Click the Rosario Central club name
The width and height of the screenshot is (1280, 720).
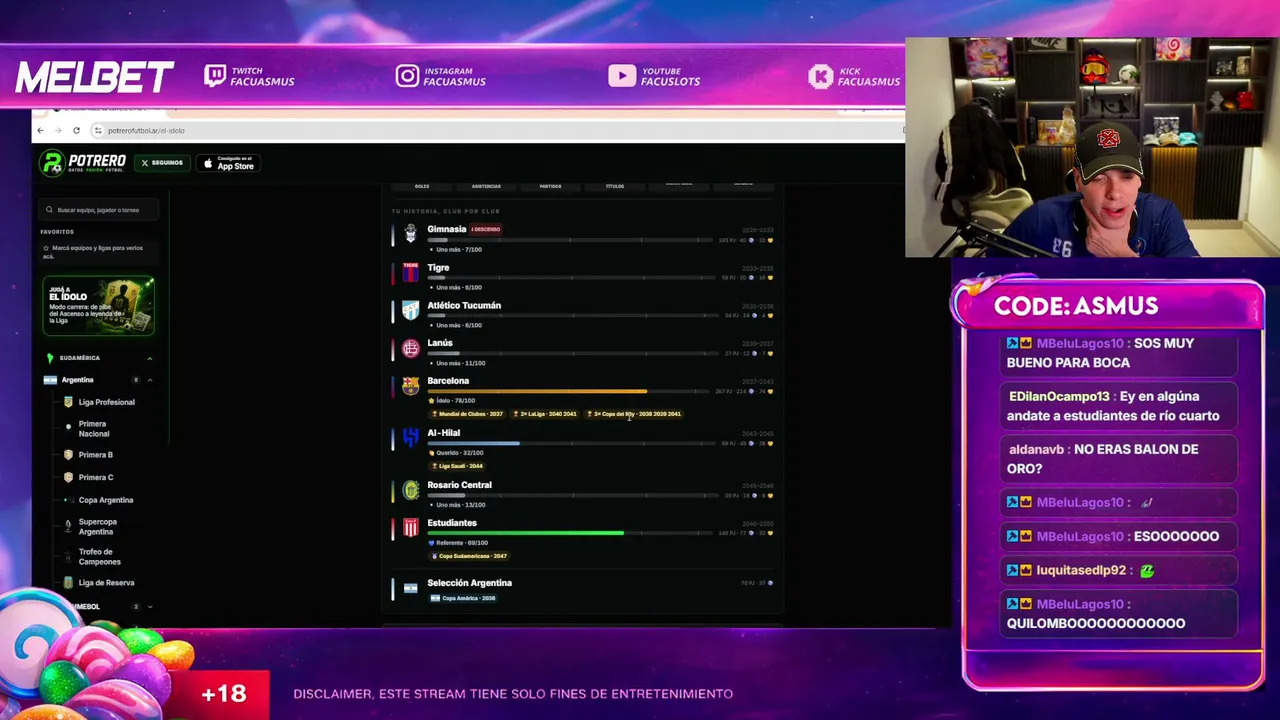[x=459, y=485]
